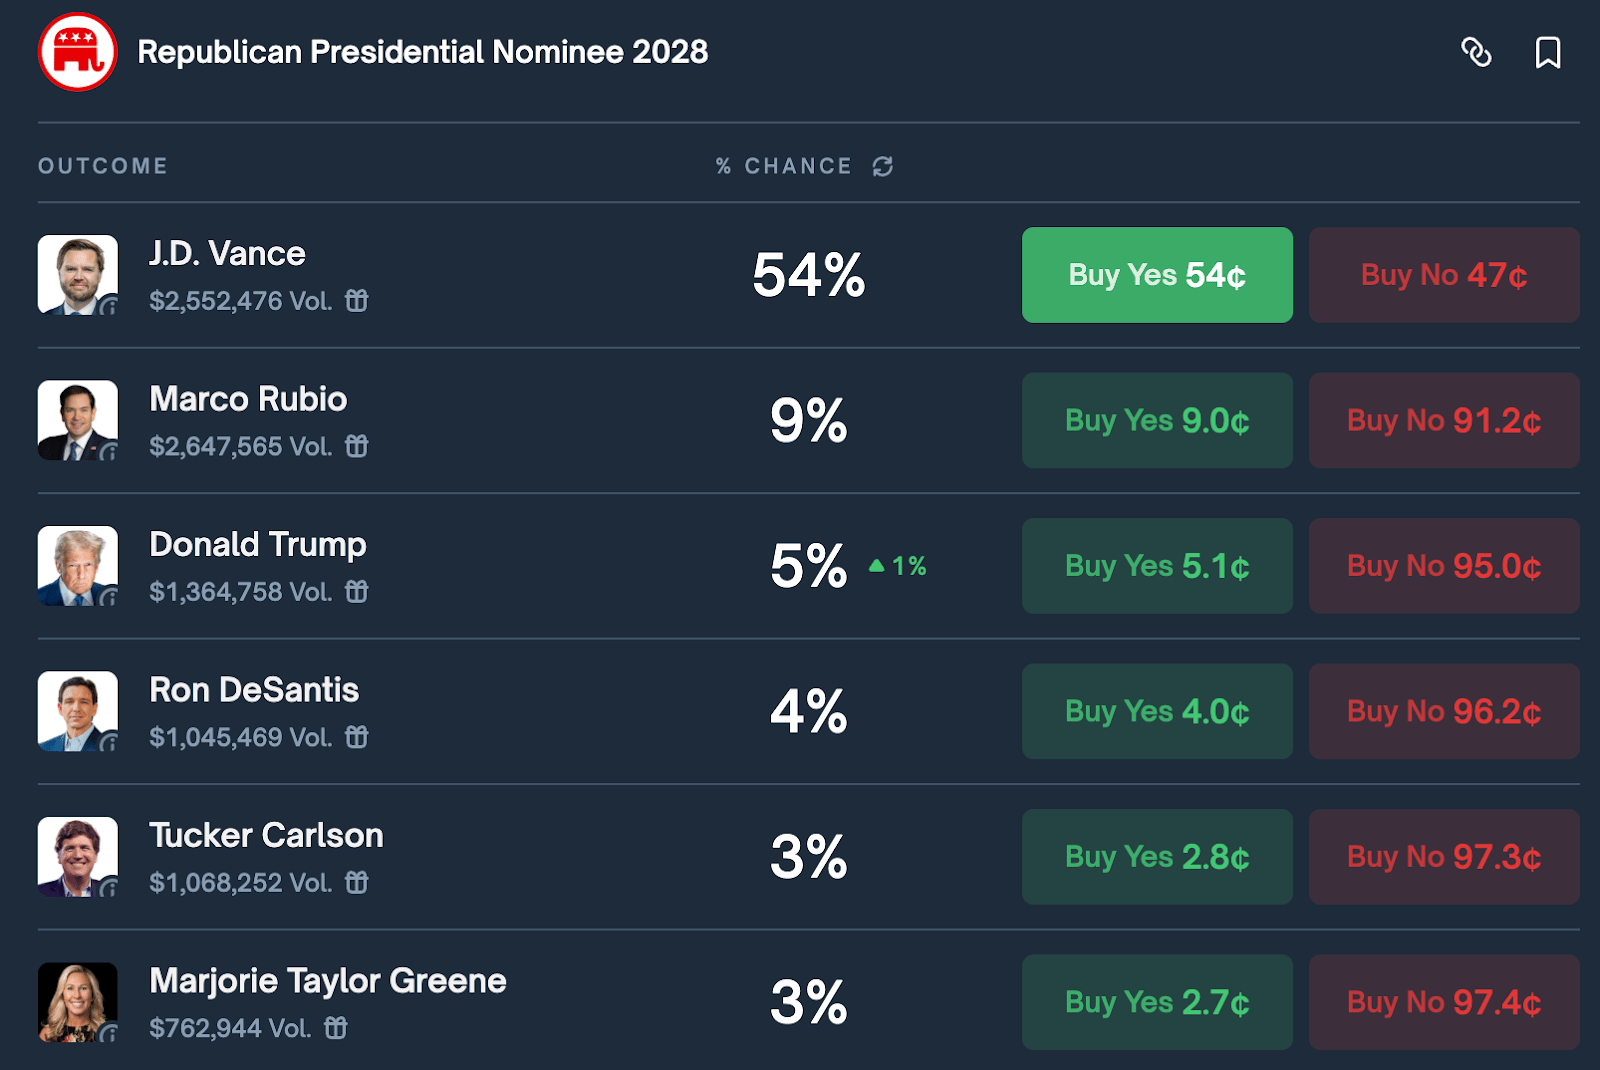1600x1070 pixels.
Task: Open the Republican Presidential Nominee 2028 title
Action: pos(422,52)
